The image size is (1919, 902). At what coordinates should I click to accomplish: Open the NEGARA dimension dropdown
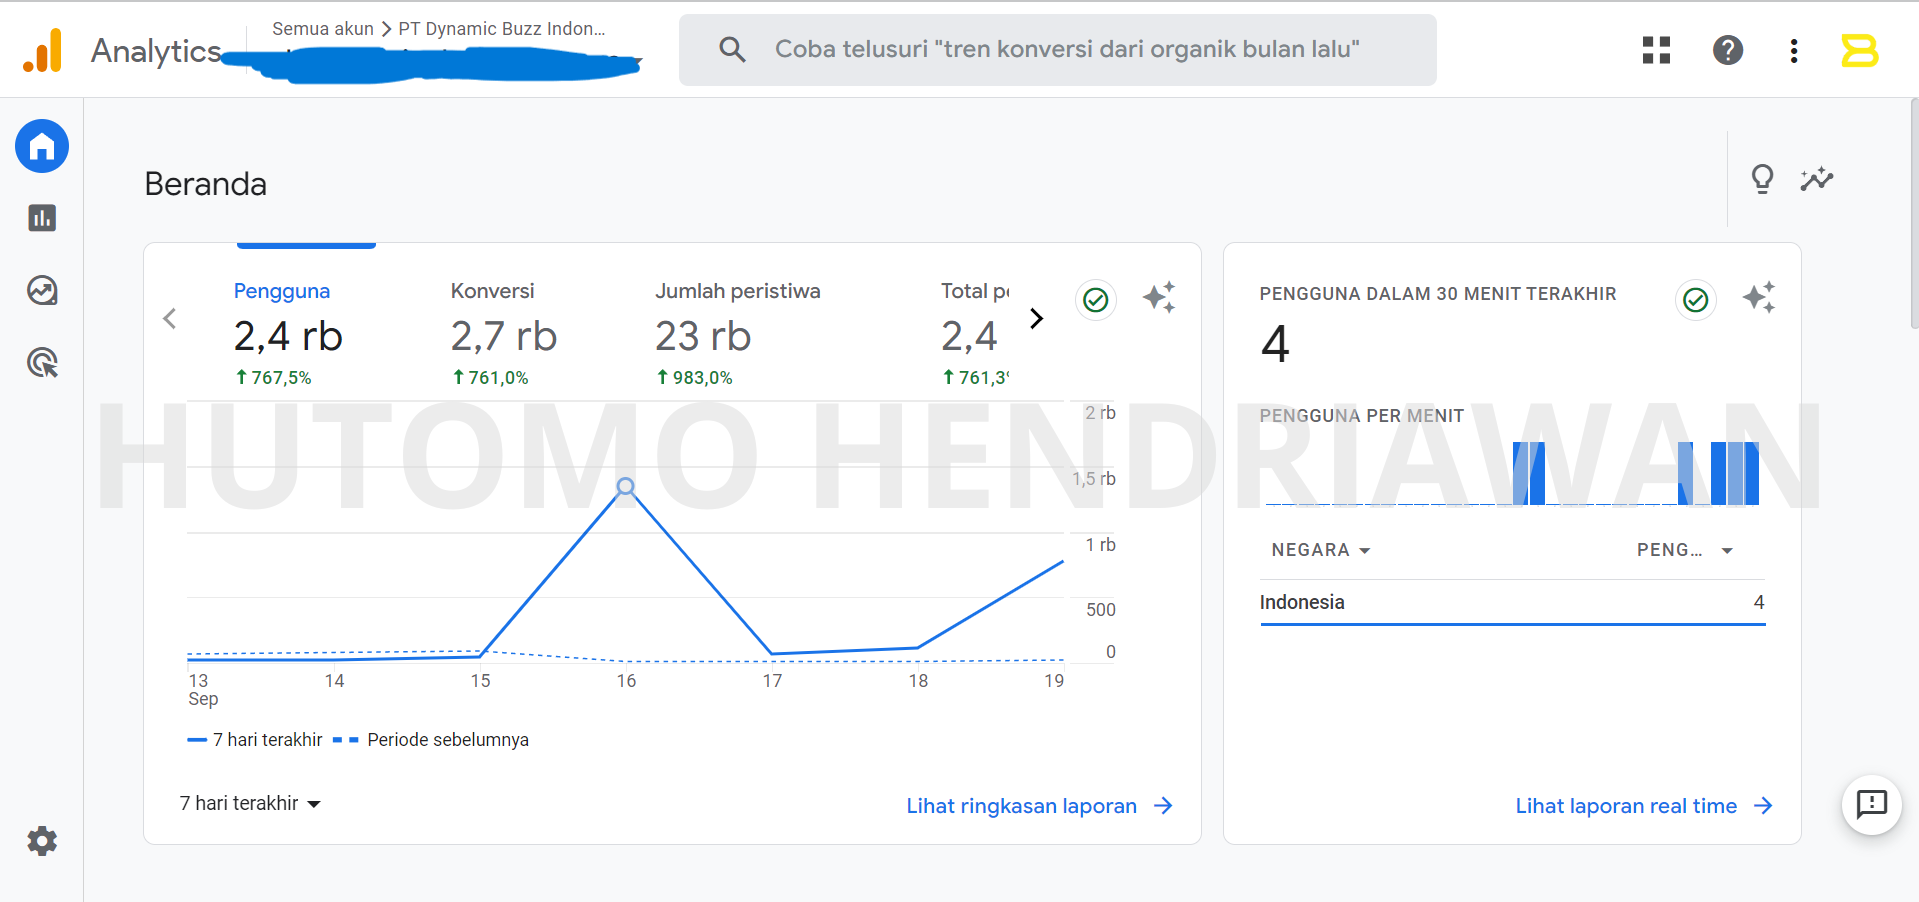(1320, 550)
